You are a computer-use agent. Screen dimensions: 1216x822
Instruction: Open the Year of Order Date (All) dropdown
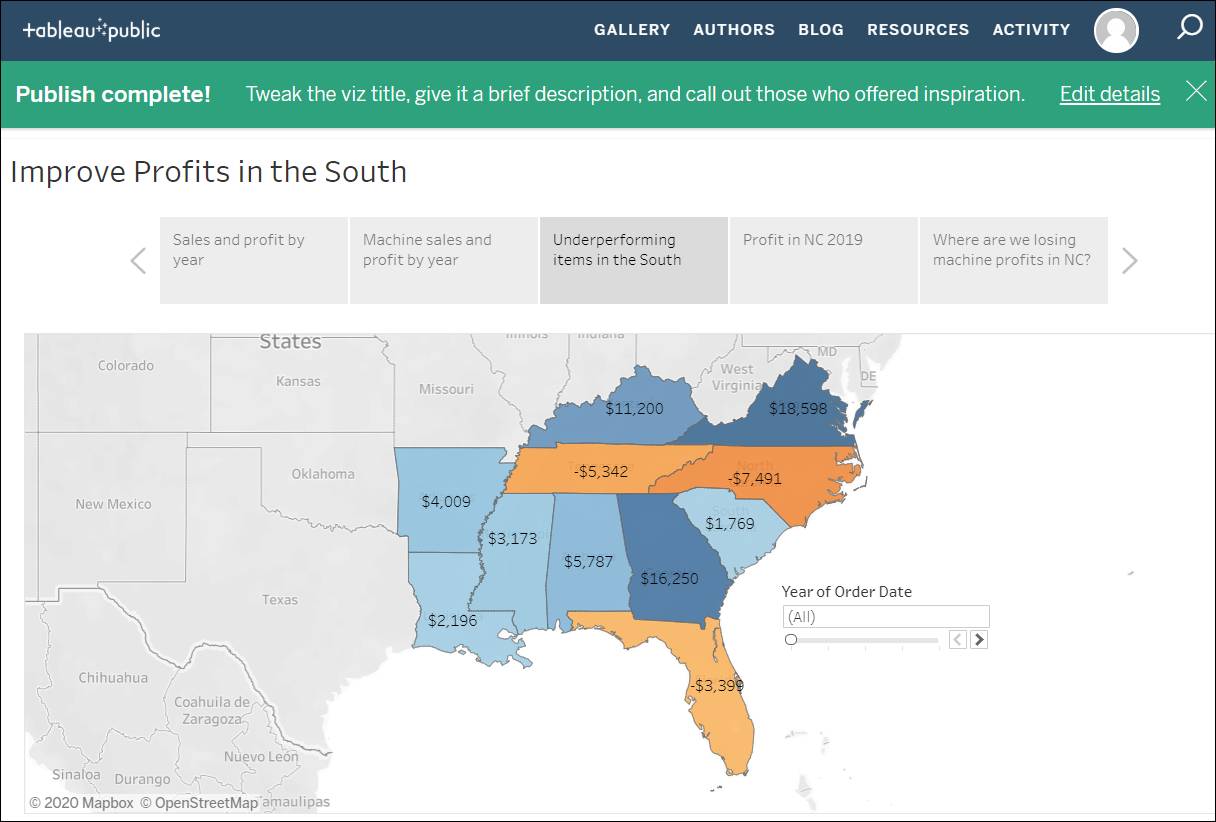(885, 616)
